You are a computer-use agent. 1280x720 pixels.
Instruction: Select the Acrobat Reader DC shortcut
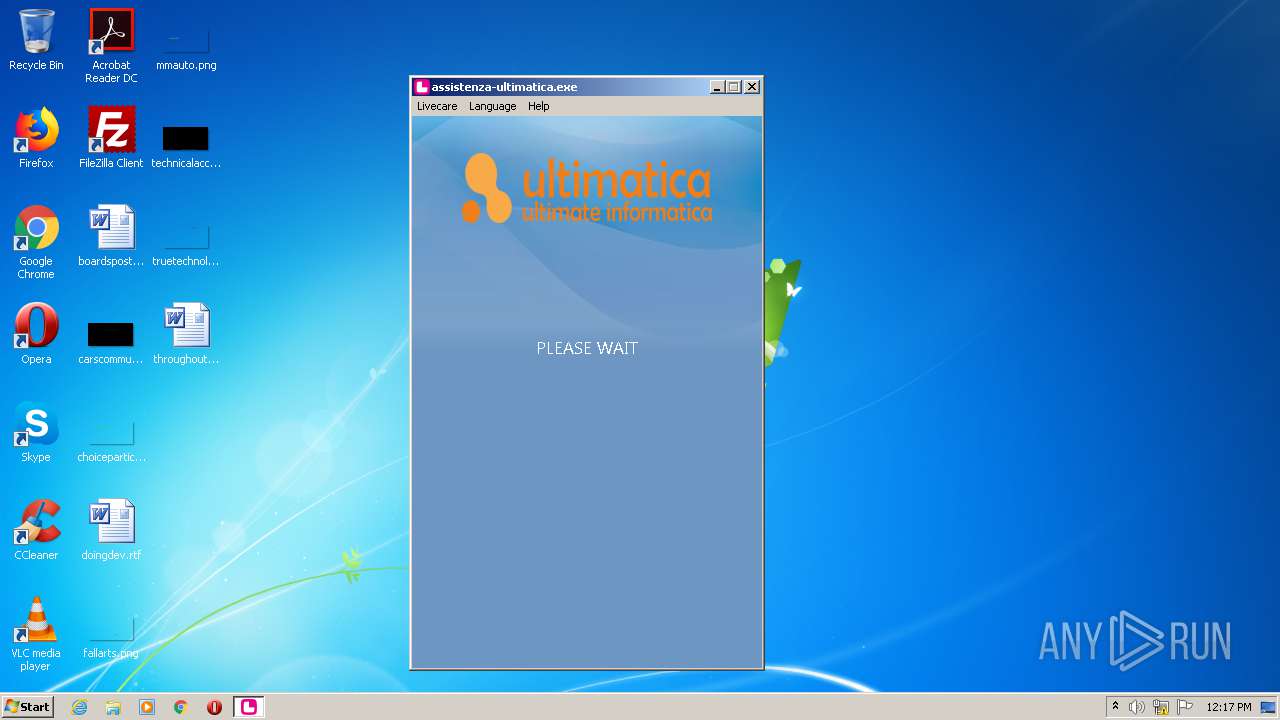tap(111, 46)
